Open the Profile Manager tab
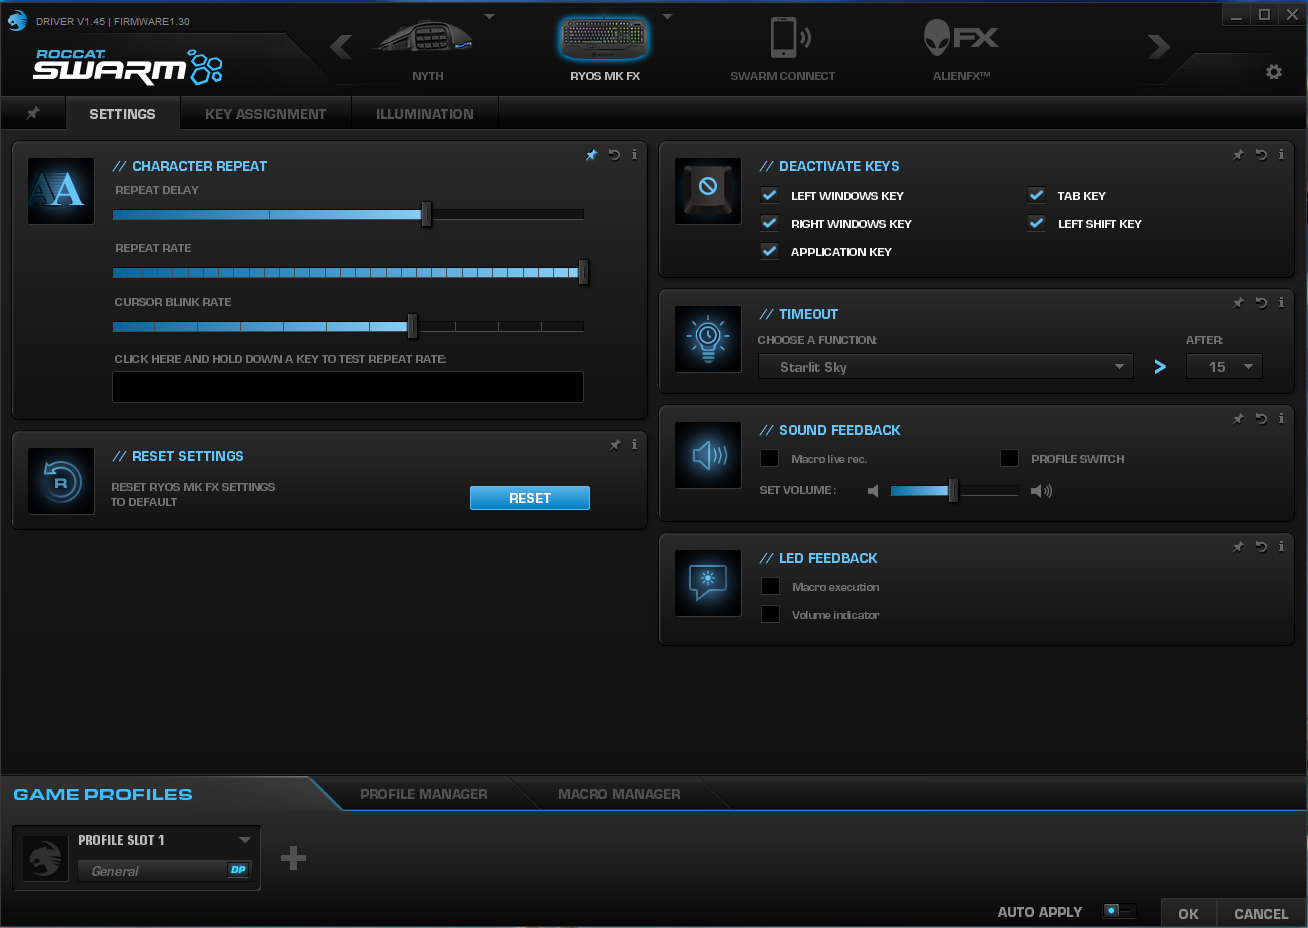 click(x=424, y=794)
